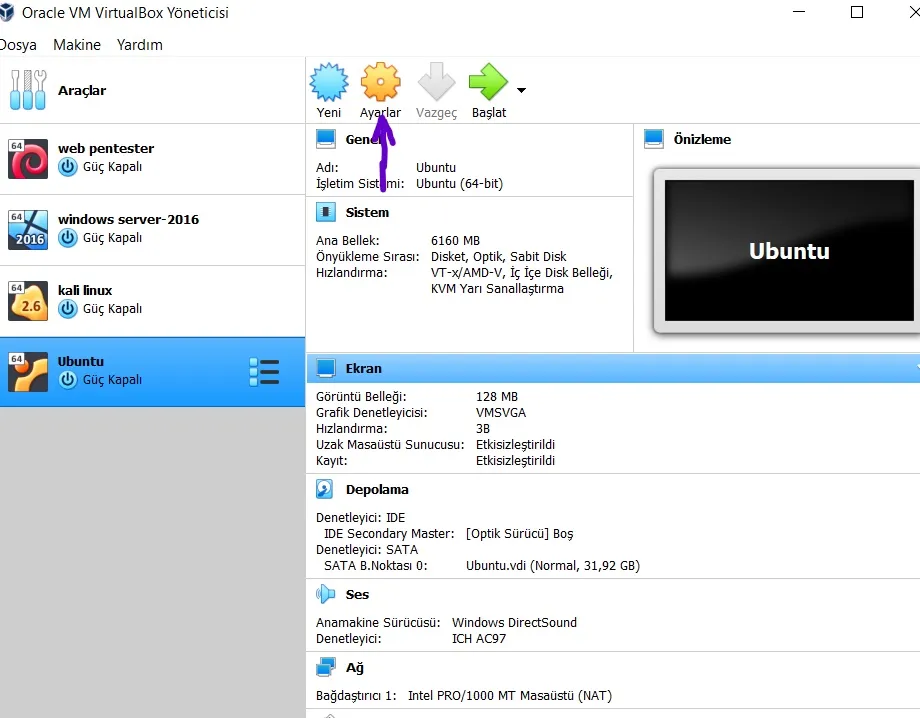Click the 6160 MB memory value

[x=455, y=241]
